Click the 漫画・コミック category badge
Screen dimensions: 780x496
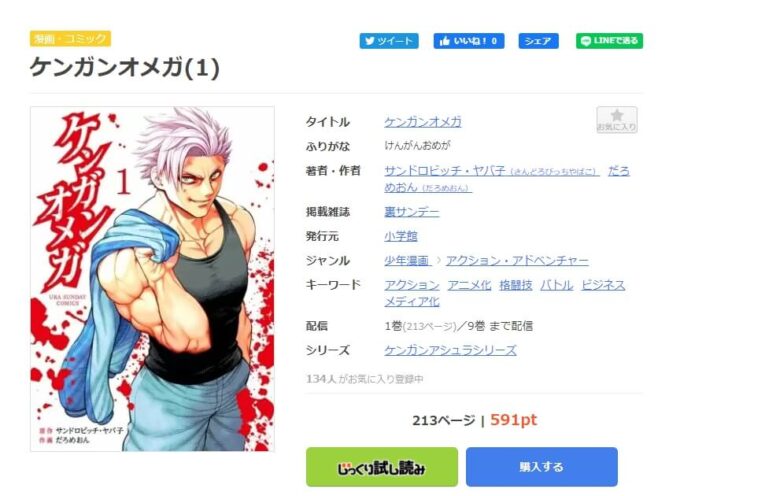pyautogui.click(x=70, y=38)
